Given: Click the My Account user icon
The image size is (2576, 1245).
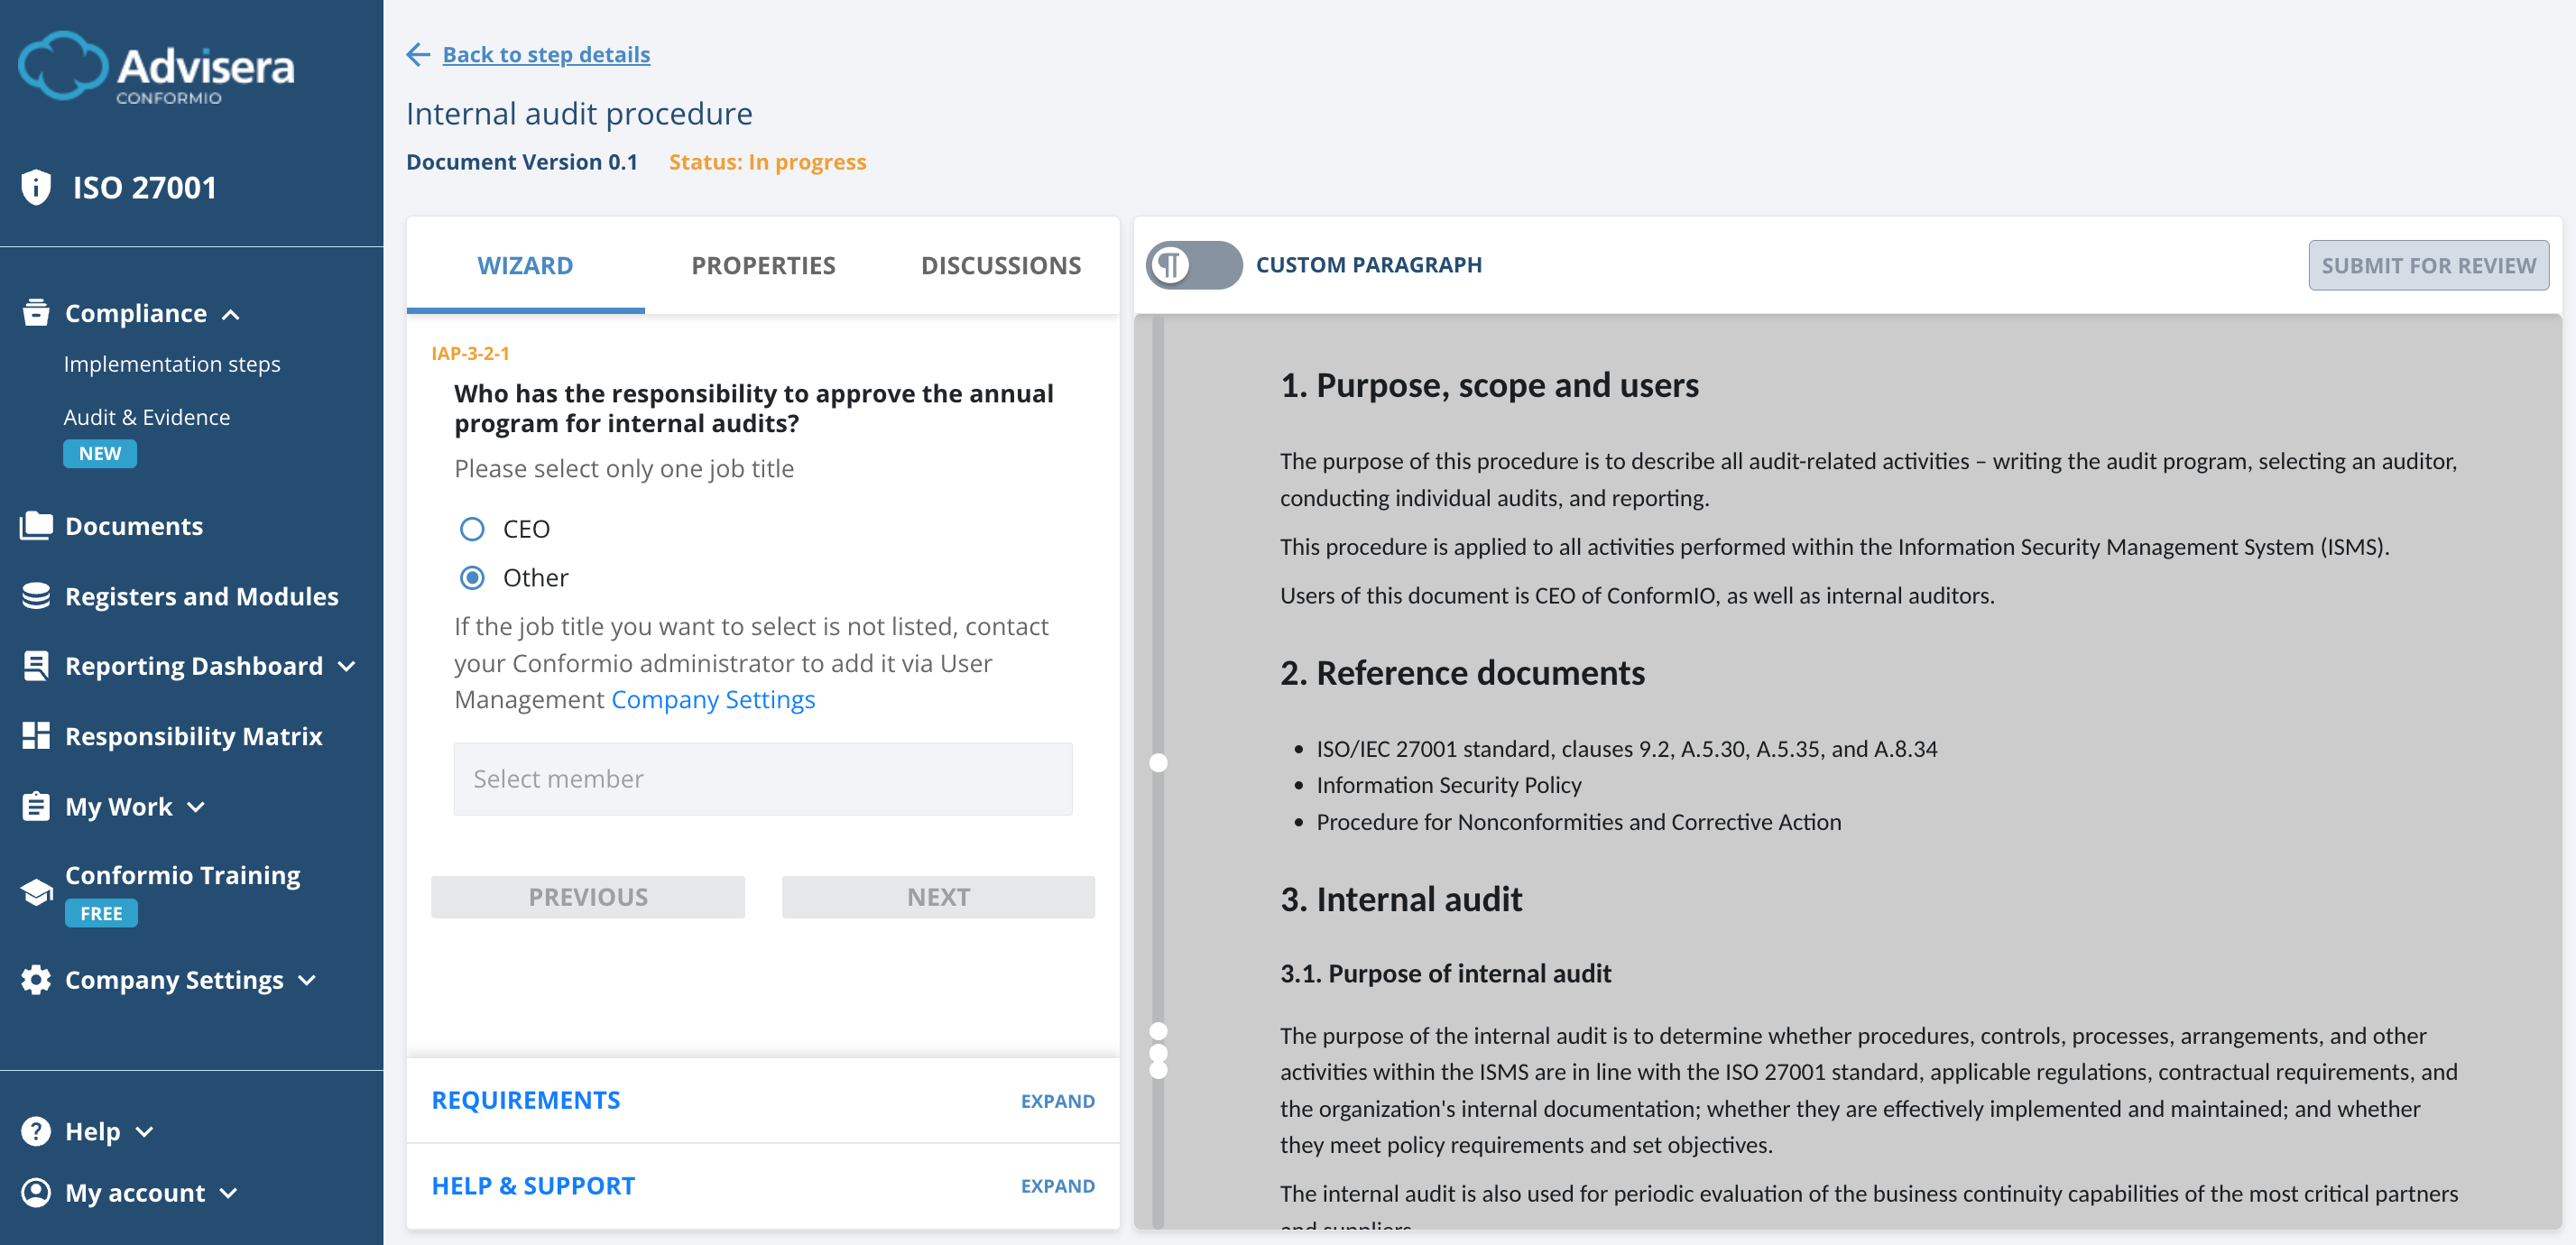Looking at the screenshot, I should coord(36,1192).
